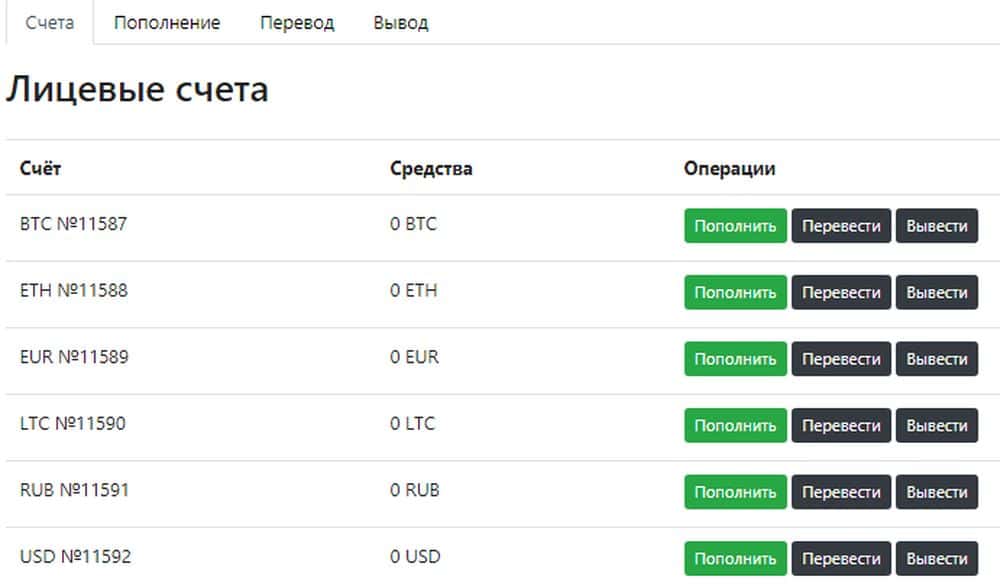Click Пополнить for the EUR account
Viewport: 1000px width, 586px height.
click(735, 359)
